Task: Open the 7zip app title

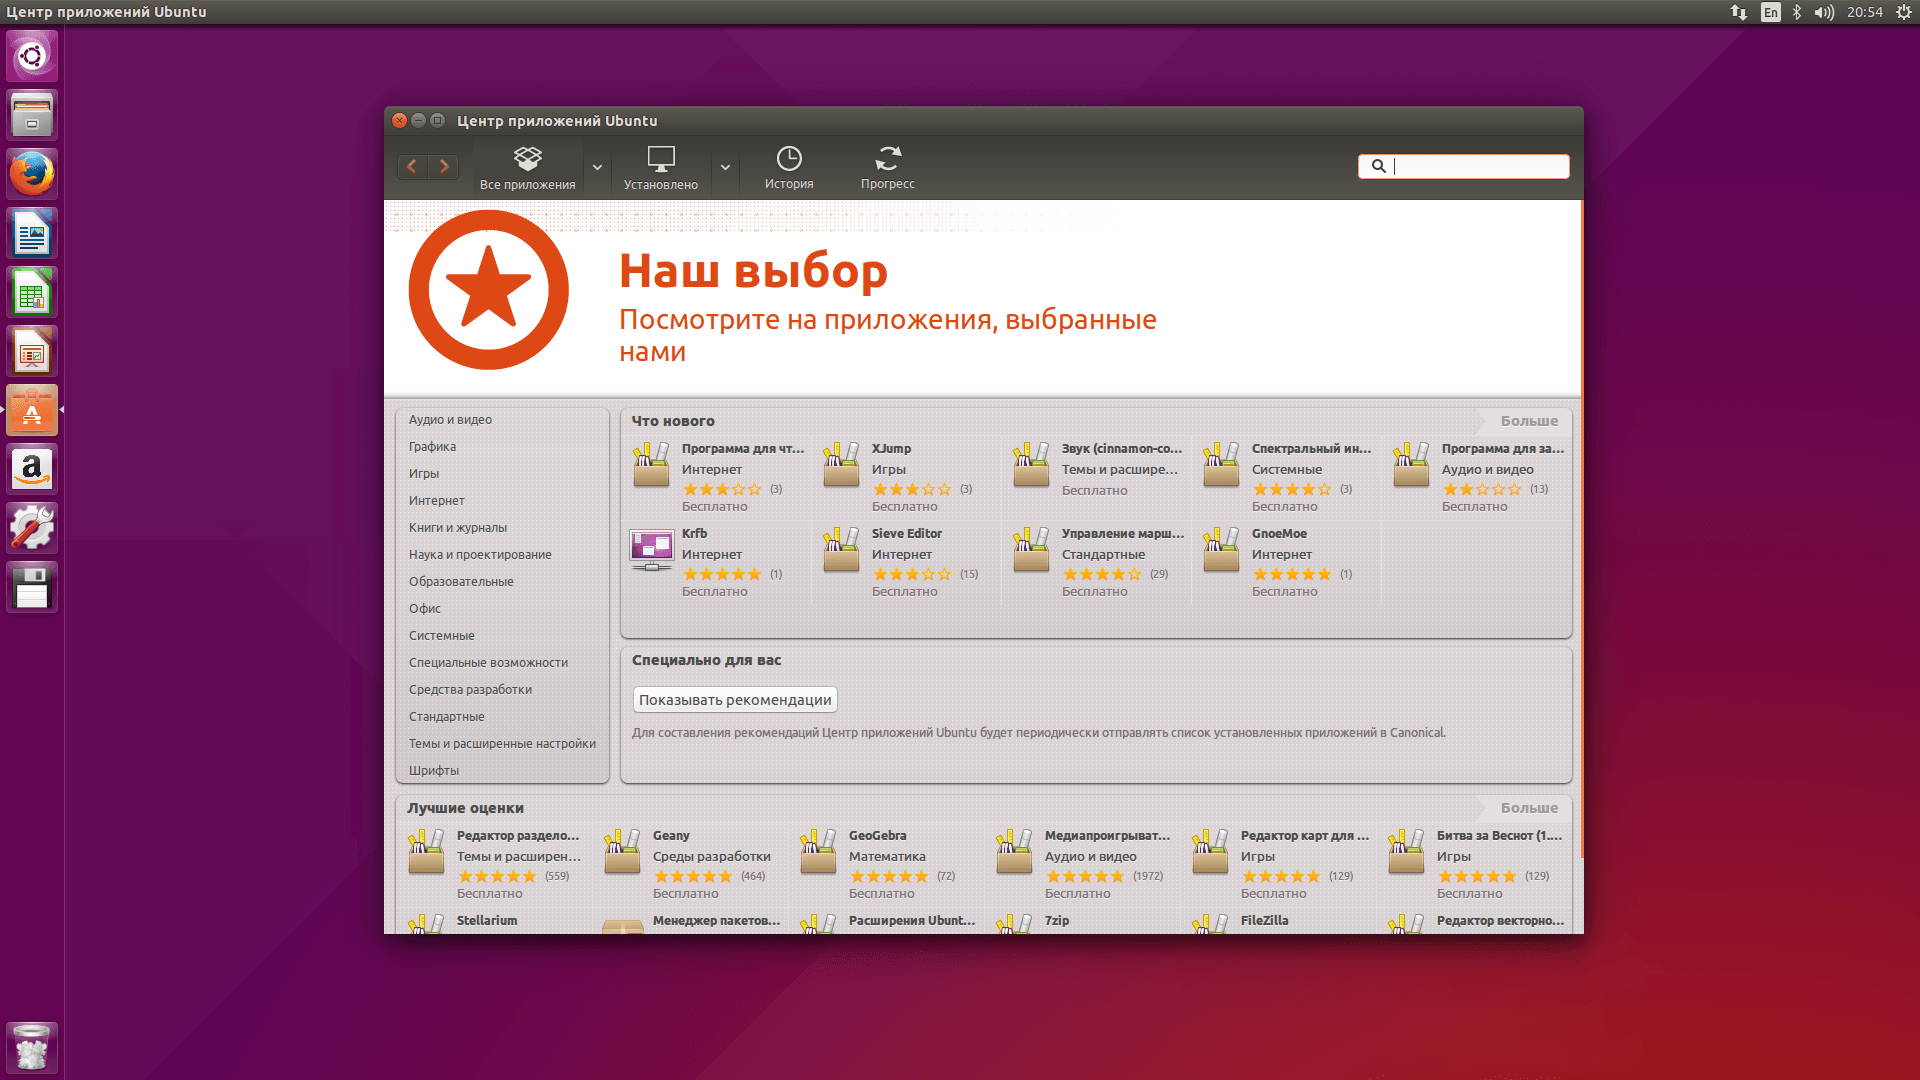Action: pyautogui.click(x=1057, y=921)
